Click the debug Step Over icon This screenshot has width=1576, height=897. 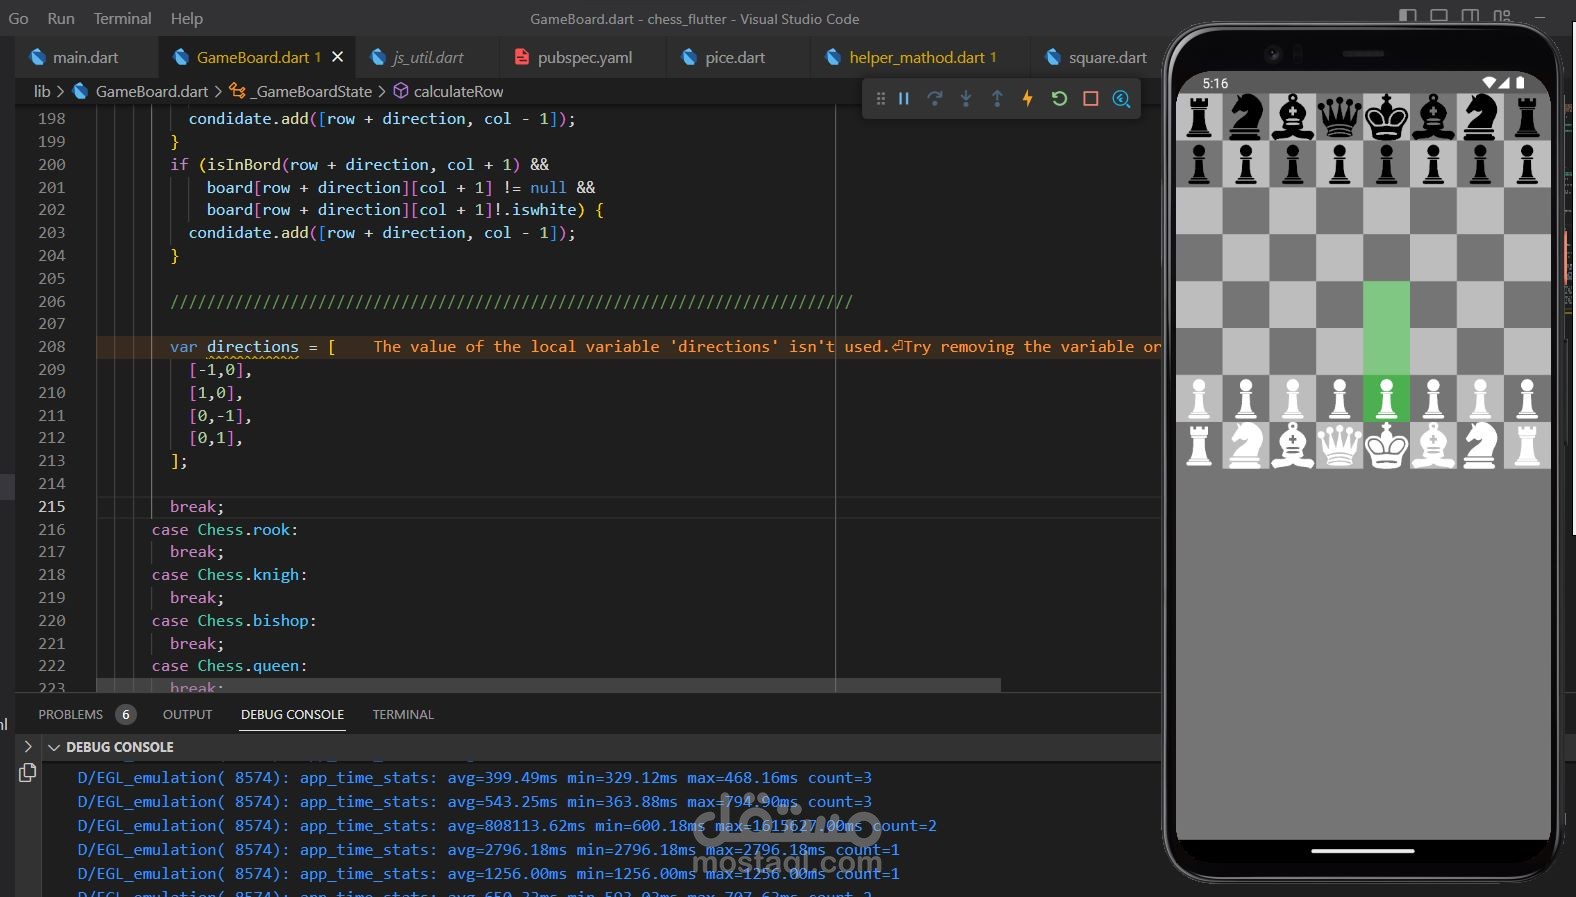click(x=935, y=99)
